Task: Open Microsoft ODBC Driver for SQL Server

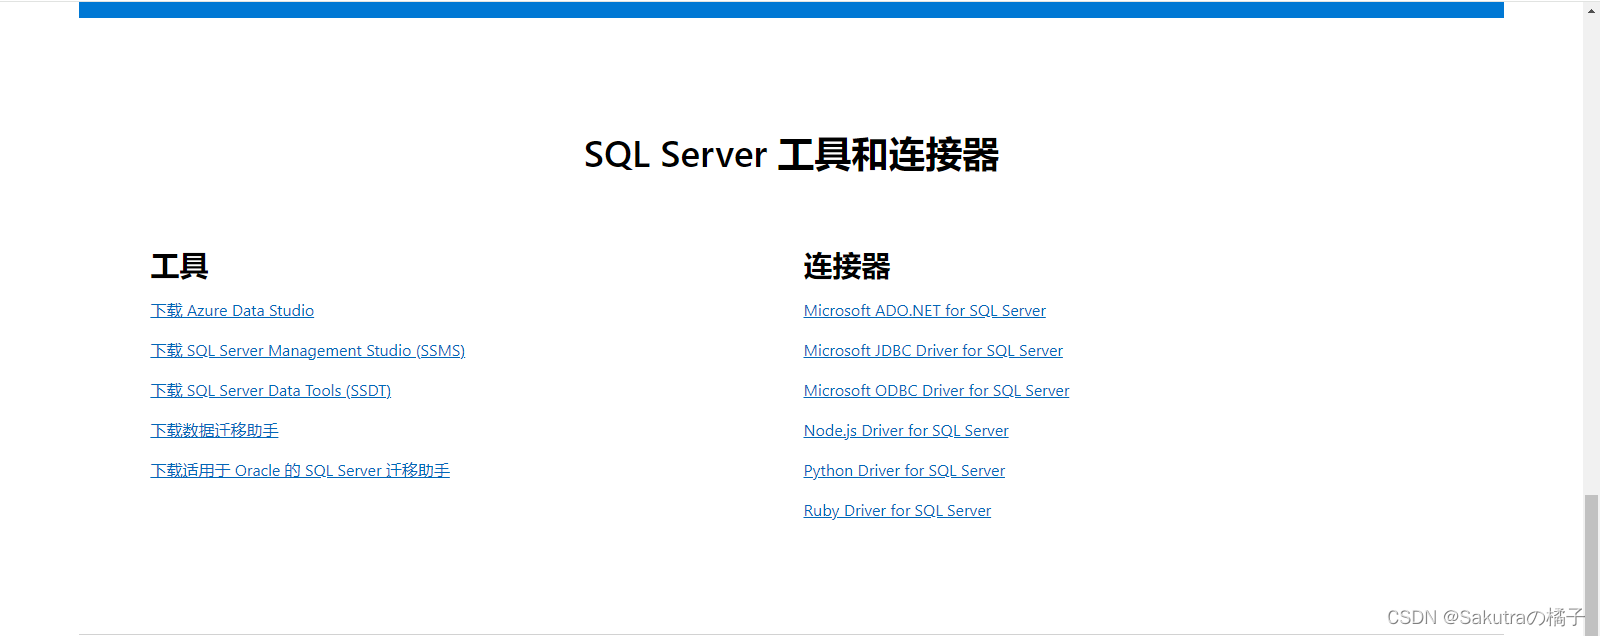Action: [x=937, y=391]
